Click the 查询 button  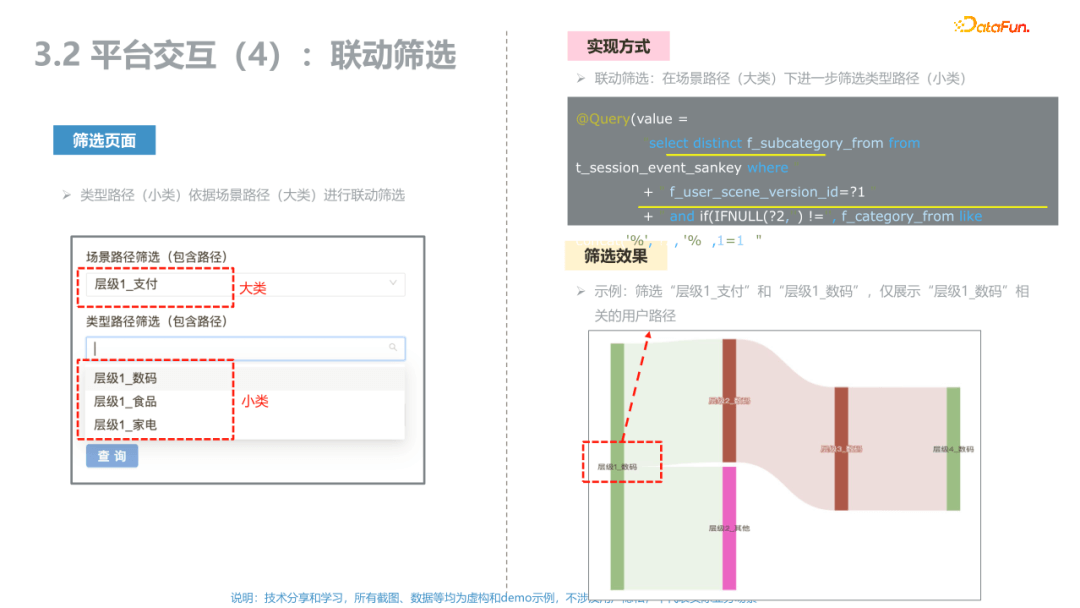point(112,456)
